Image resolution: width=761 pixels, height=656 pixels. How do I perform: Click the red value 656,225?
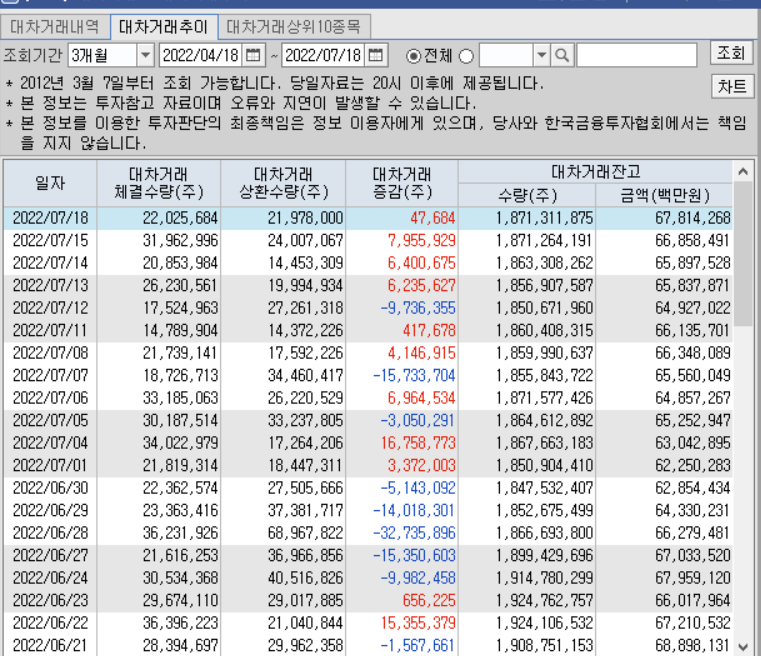(429, 601)
